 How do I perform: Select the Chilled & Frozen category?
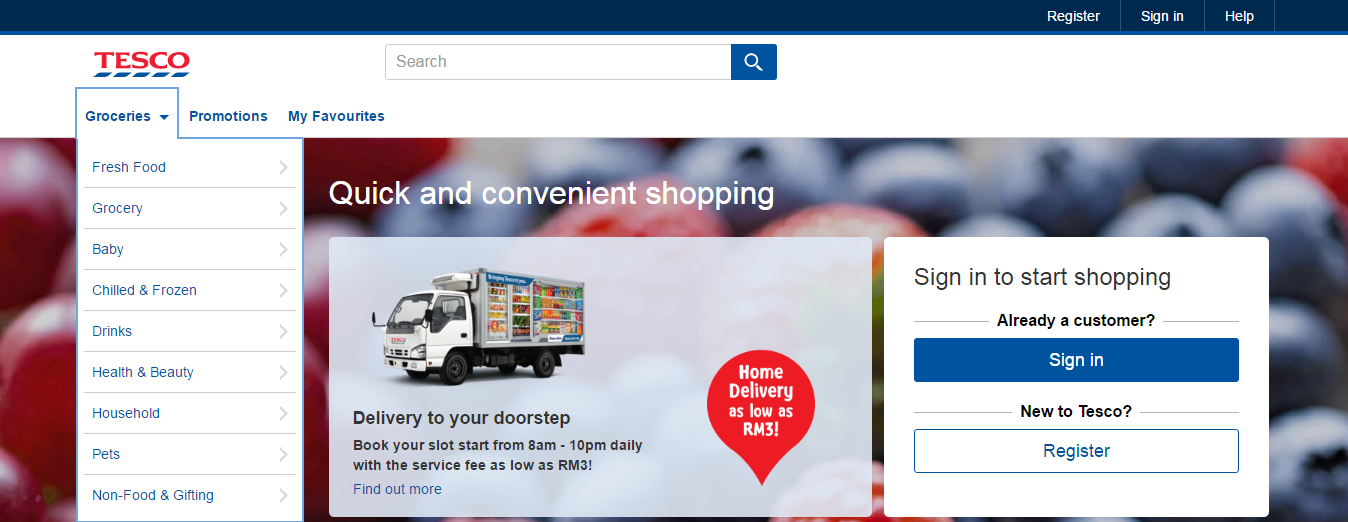(190, 290)
